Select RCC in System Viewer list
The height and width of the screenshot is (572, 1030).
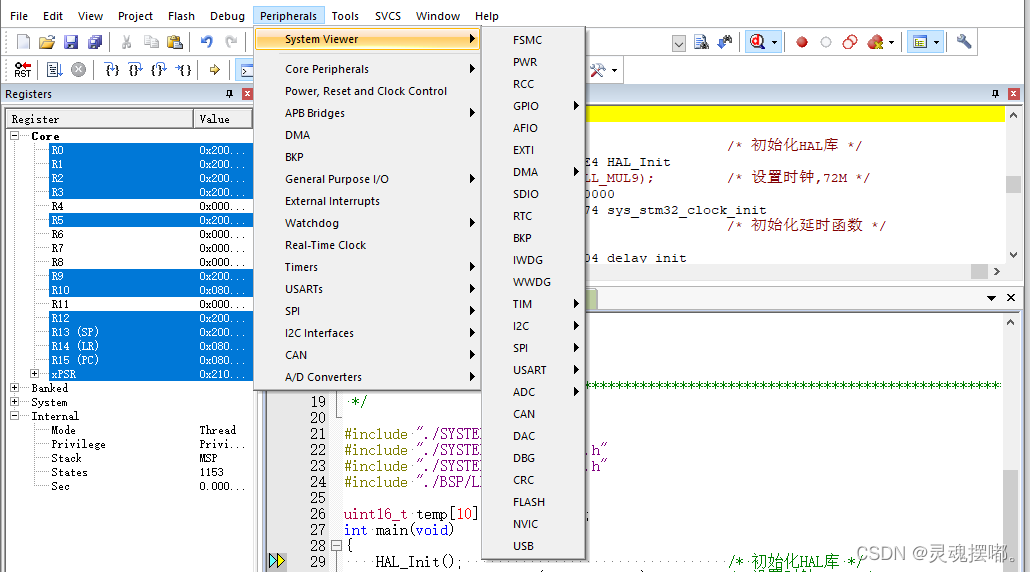click(x=533, y=84)
